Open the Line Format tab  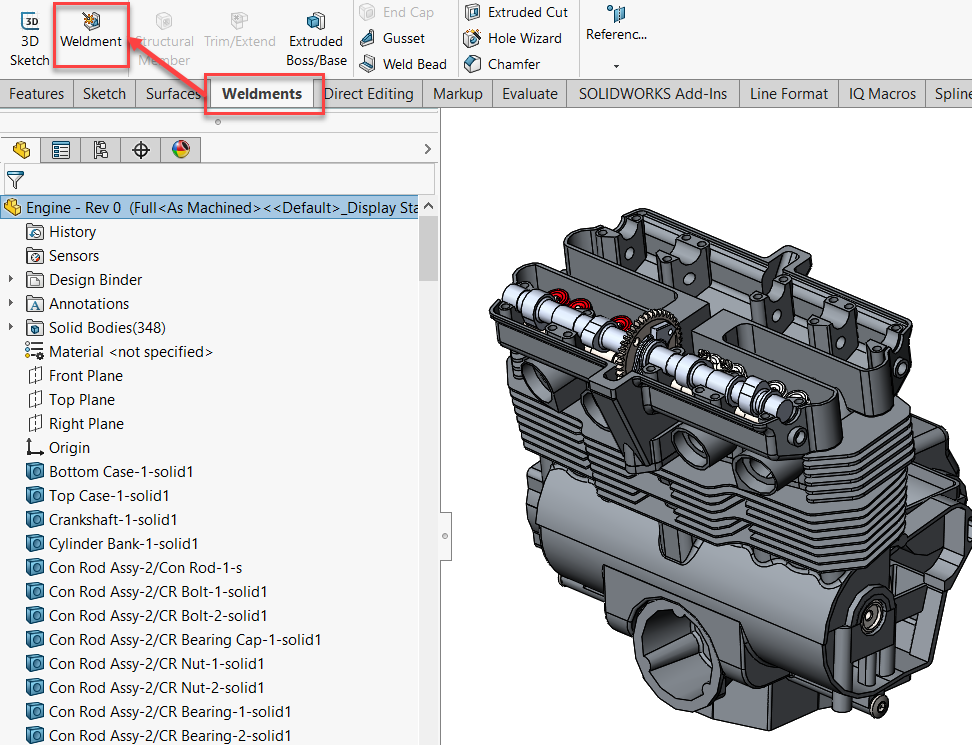[789, 94]
